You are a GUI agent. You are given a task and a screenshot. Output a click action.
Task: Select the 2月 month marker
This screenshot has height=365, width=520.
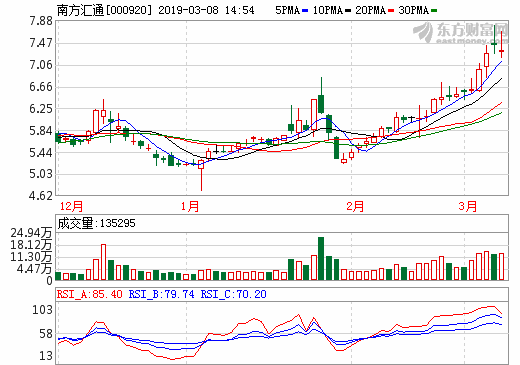(x=355, y=206)
